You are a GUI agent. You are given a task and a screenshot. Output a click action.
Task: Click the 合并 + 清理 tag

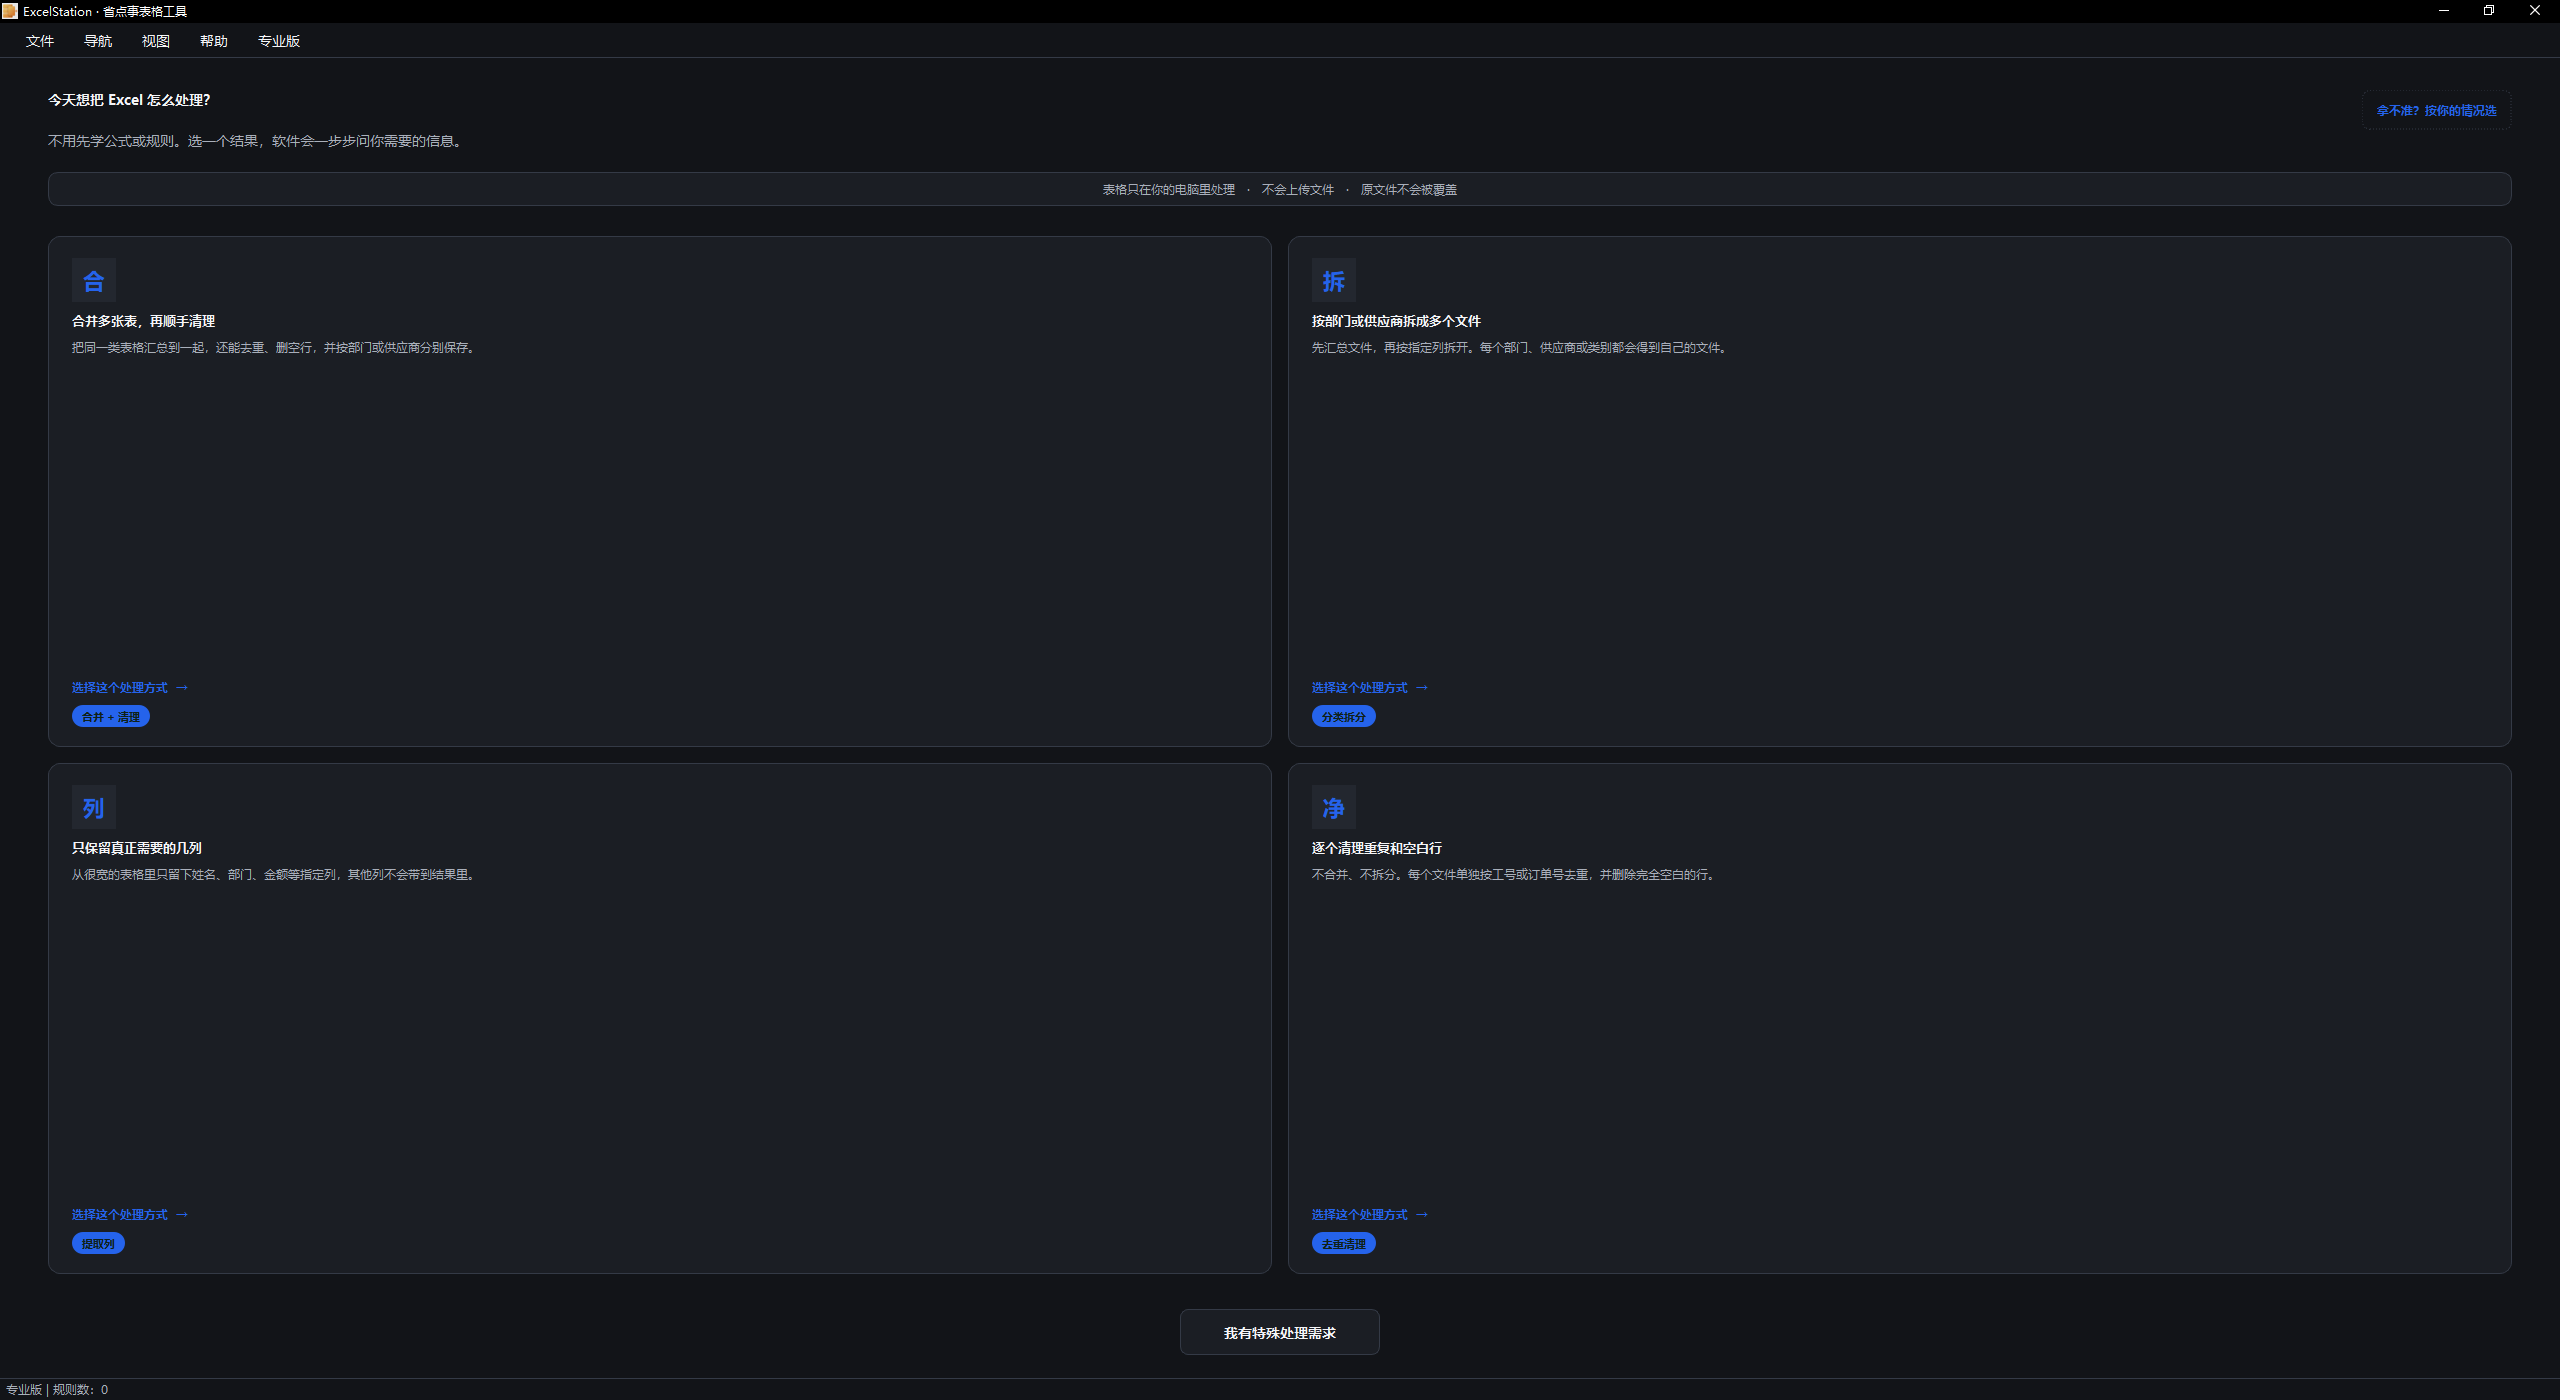111,717
